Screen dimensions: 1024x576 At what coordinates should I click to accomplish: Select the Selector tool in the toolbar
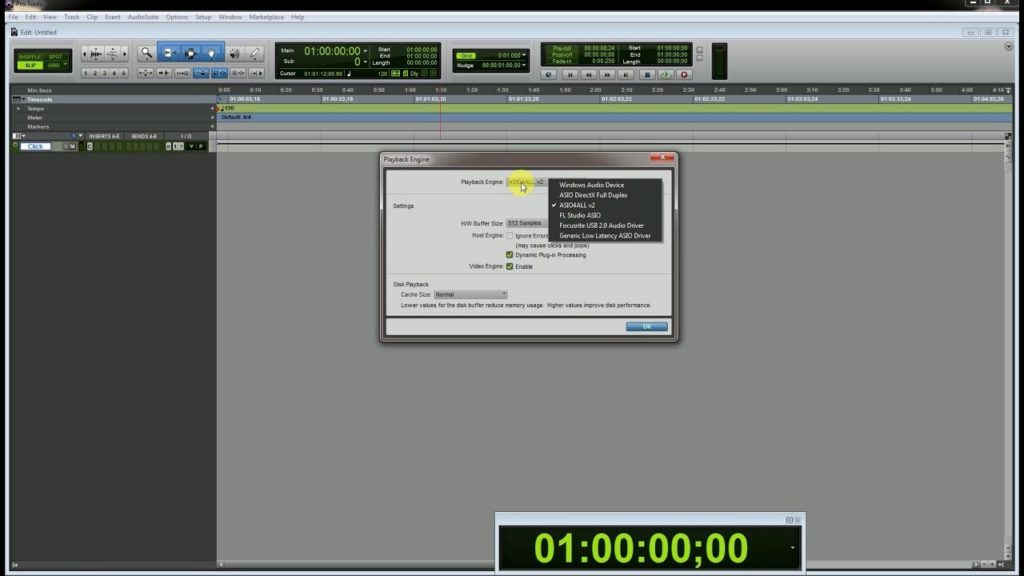[x=190, y=54]
